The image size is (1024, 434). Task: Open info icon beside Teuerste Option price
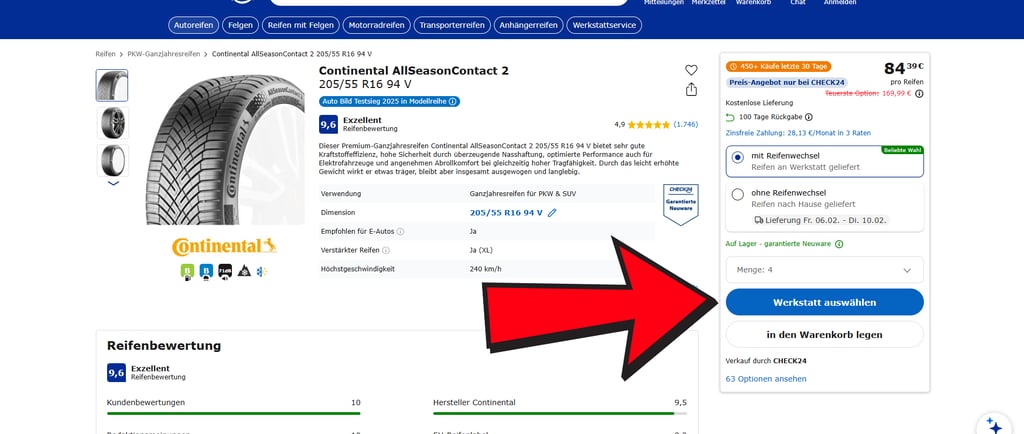(919, 93)
